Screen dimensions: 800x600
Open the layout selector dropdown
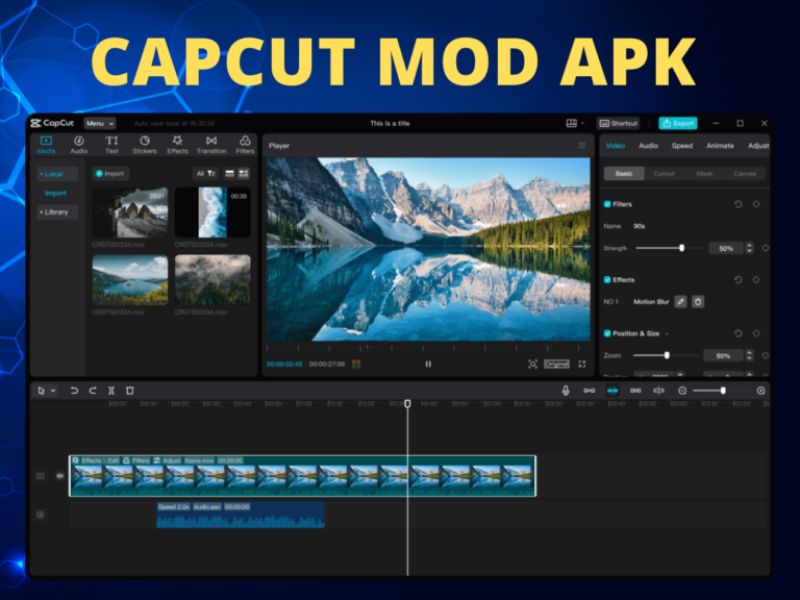point(575,123)
